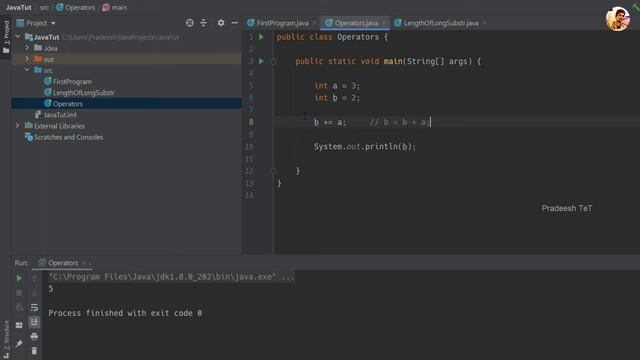Image resolution: width=640 pixels, height=360 pixels.
Task: Toggle scroll to end in Run console
Action: [x=34, y=322]
